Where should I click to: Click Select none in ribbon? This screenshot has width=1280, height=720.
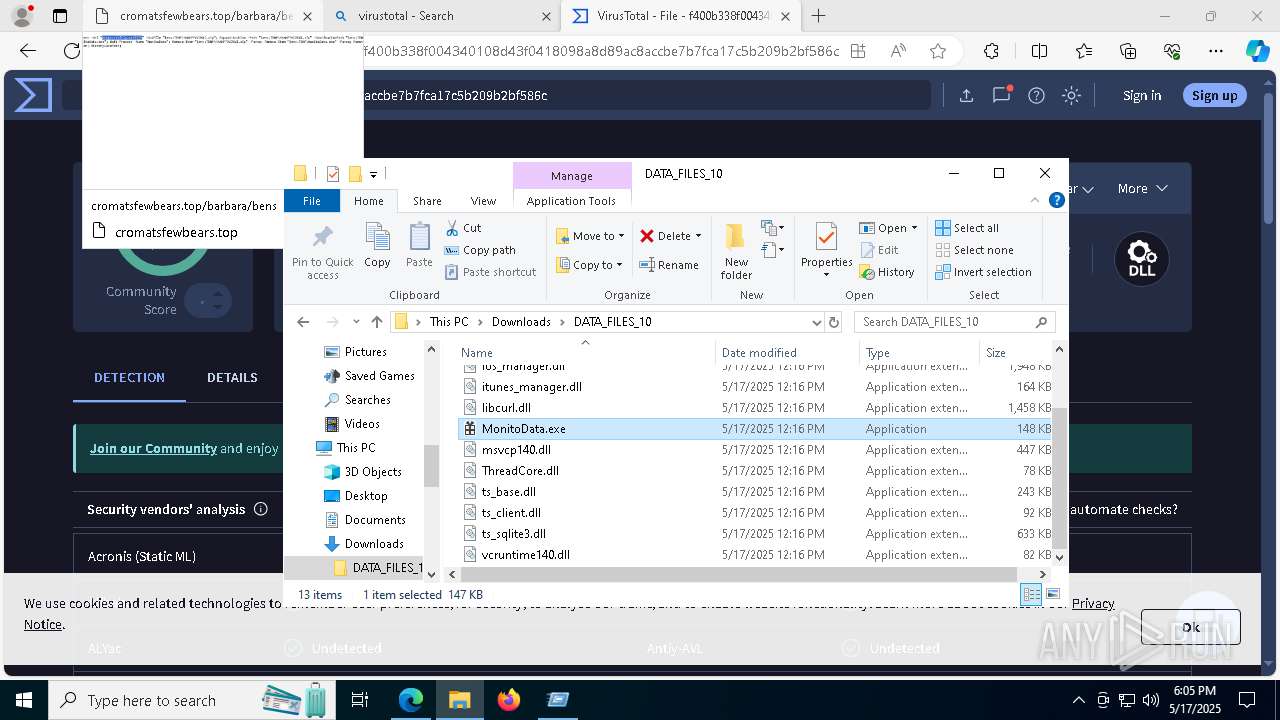(x=974, y=250)
